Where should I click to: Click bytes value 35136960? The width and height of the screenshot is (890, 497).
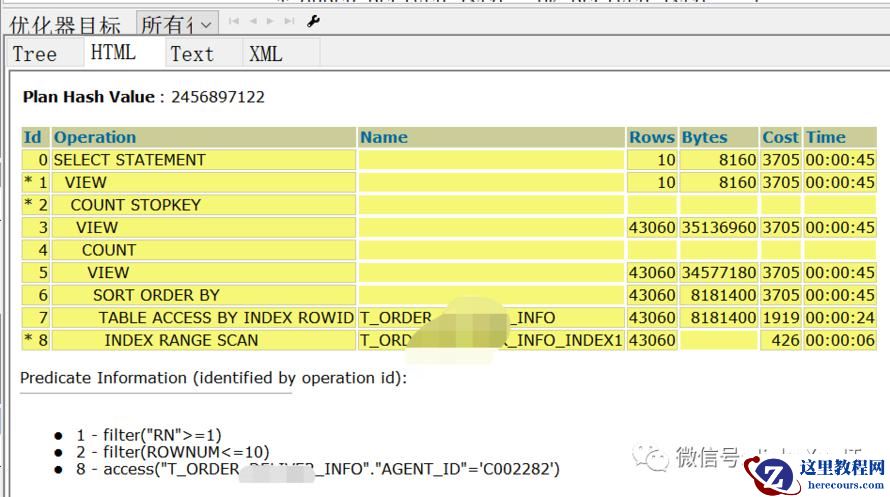(719, 228)
